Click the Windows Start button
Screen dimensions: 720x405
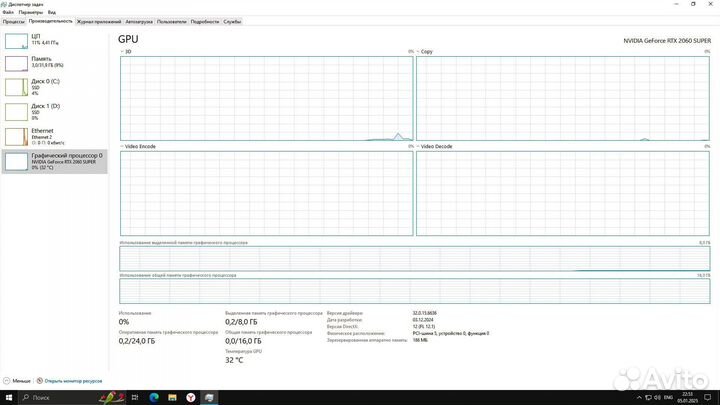coord(8,397)
